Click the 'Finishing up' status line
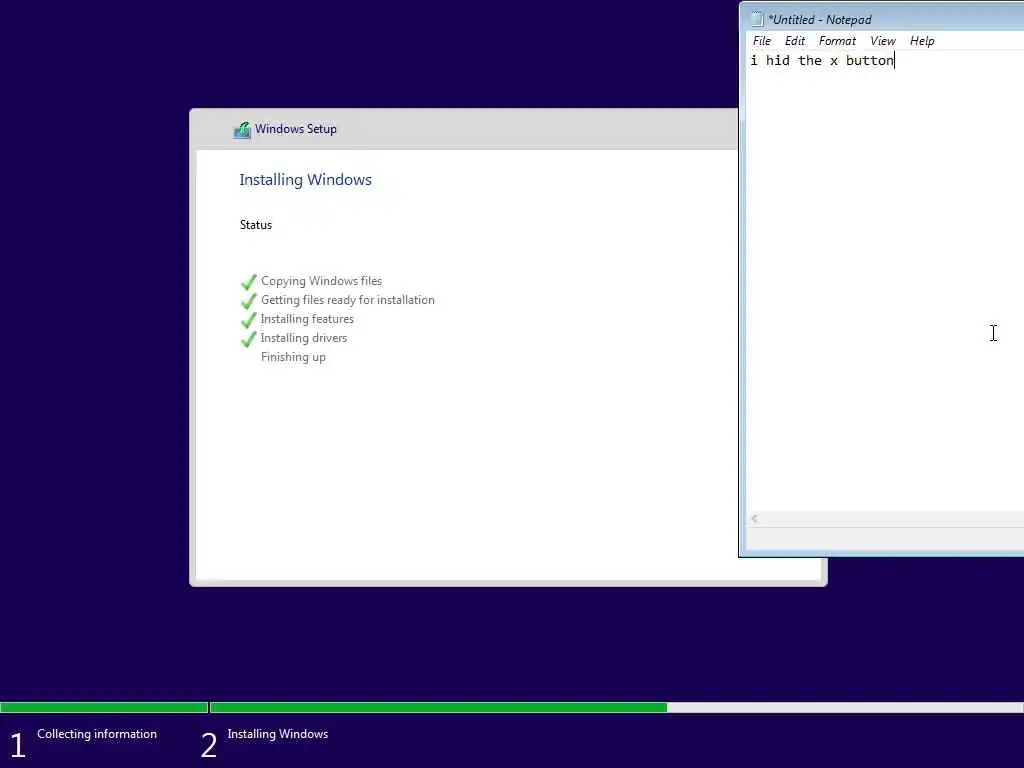Screen dimensions: 1024x768 [x=293, y=357]
